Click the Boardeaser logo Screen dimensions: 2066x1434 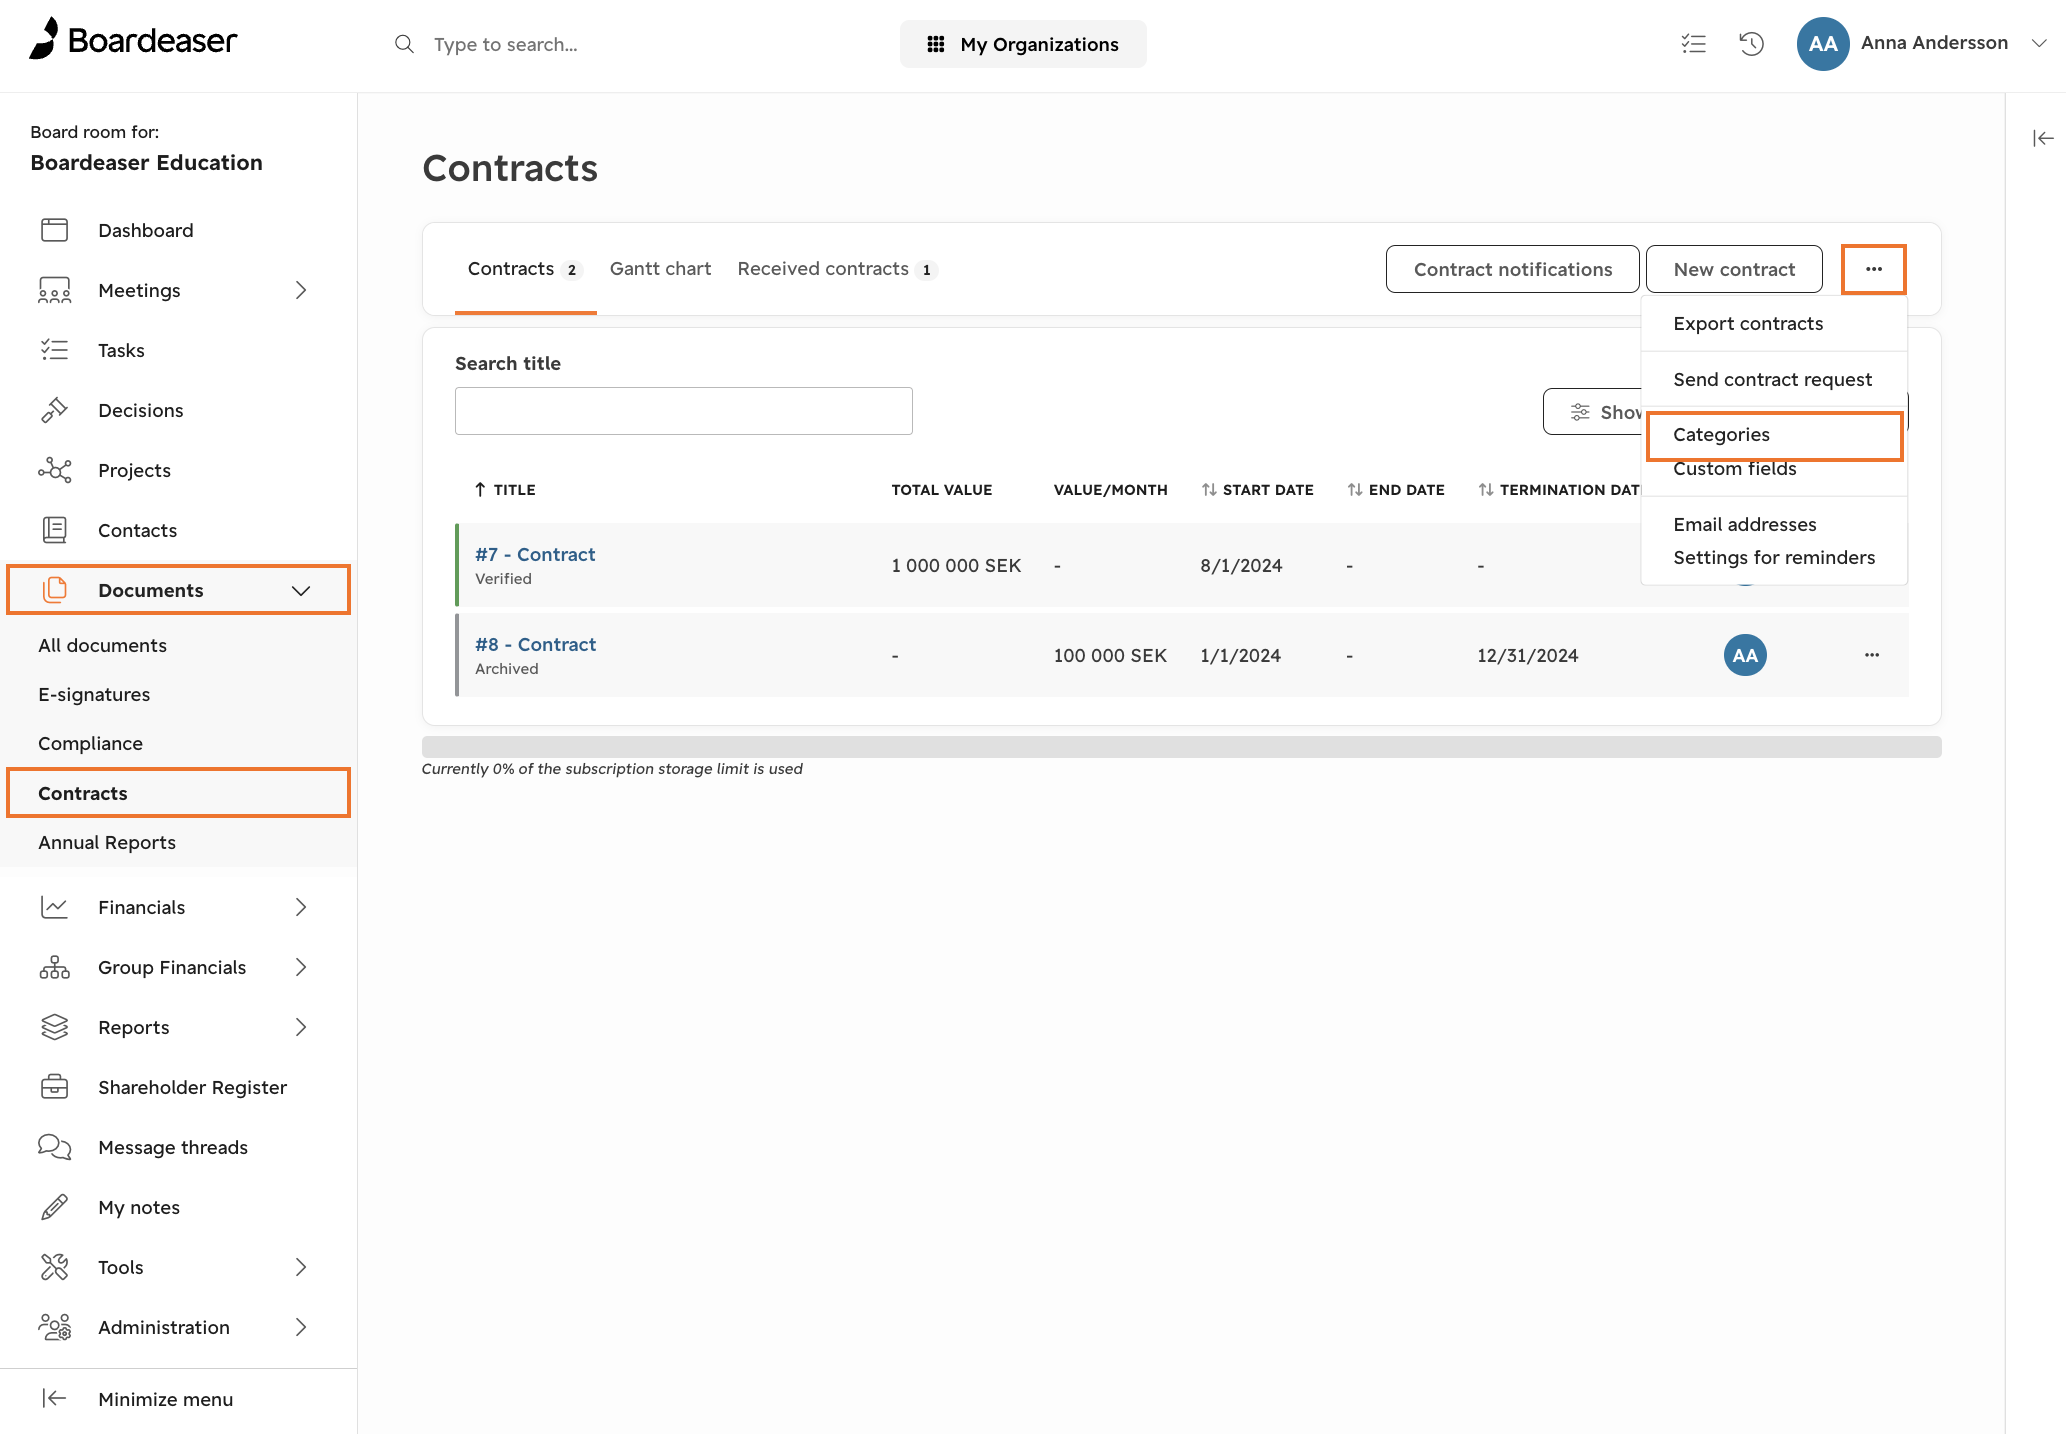pyautogui.click(x=133, y=39)
